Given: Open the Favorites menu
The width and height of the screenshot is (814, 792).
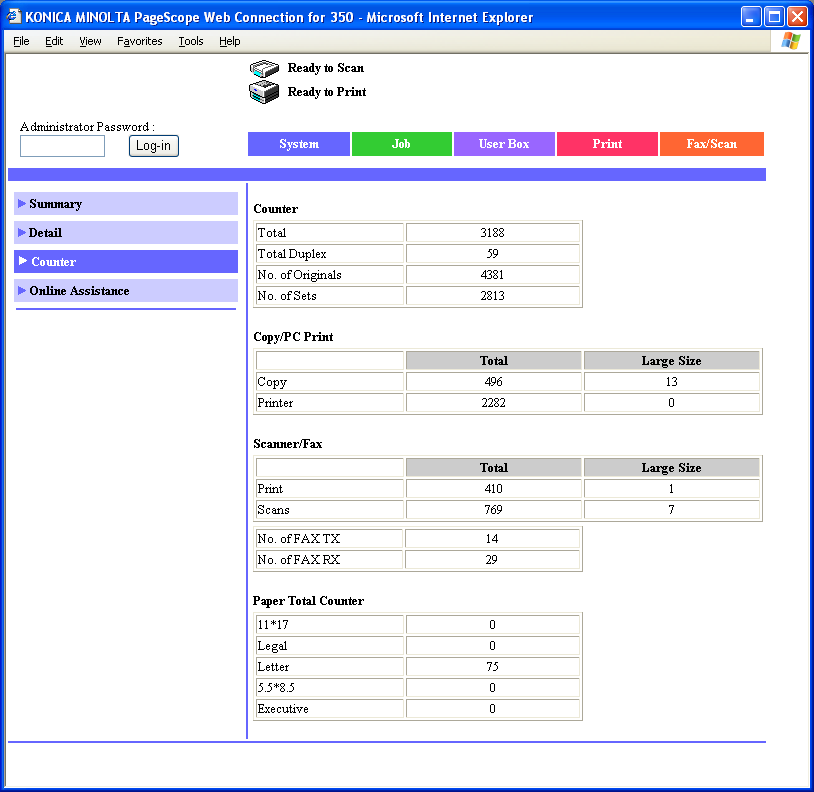Looking at the screenshot, I should tap(139, 41).
